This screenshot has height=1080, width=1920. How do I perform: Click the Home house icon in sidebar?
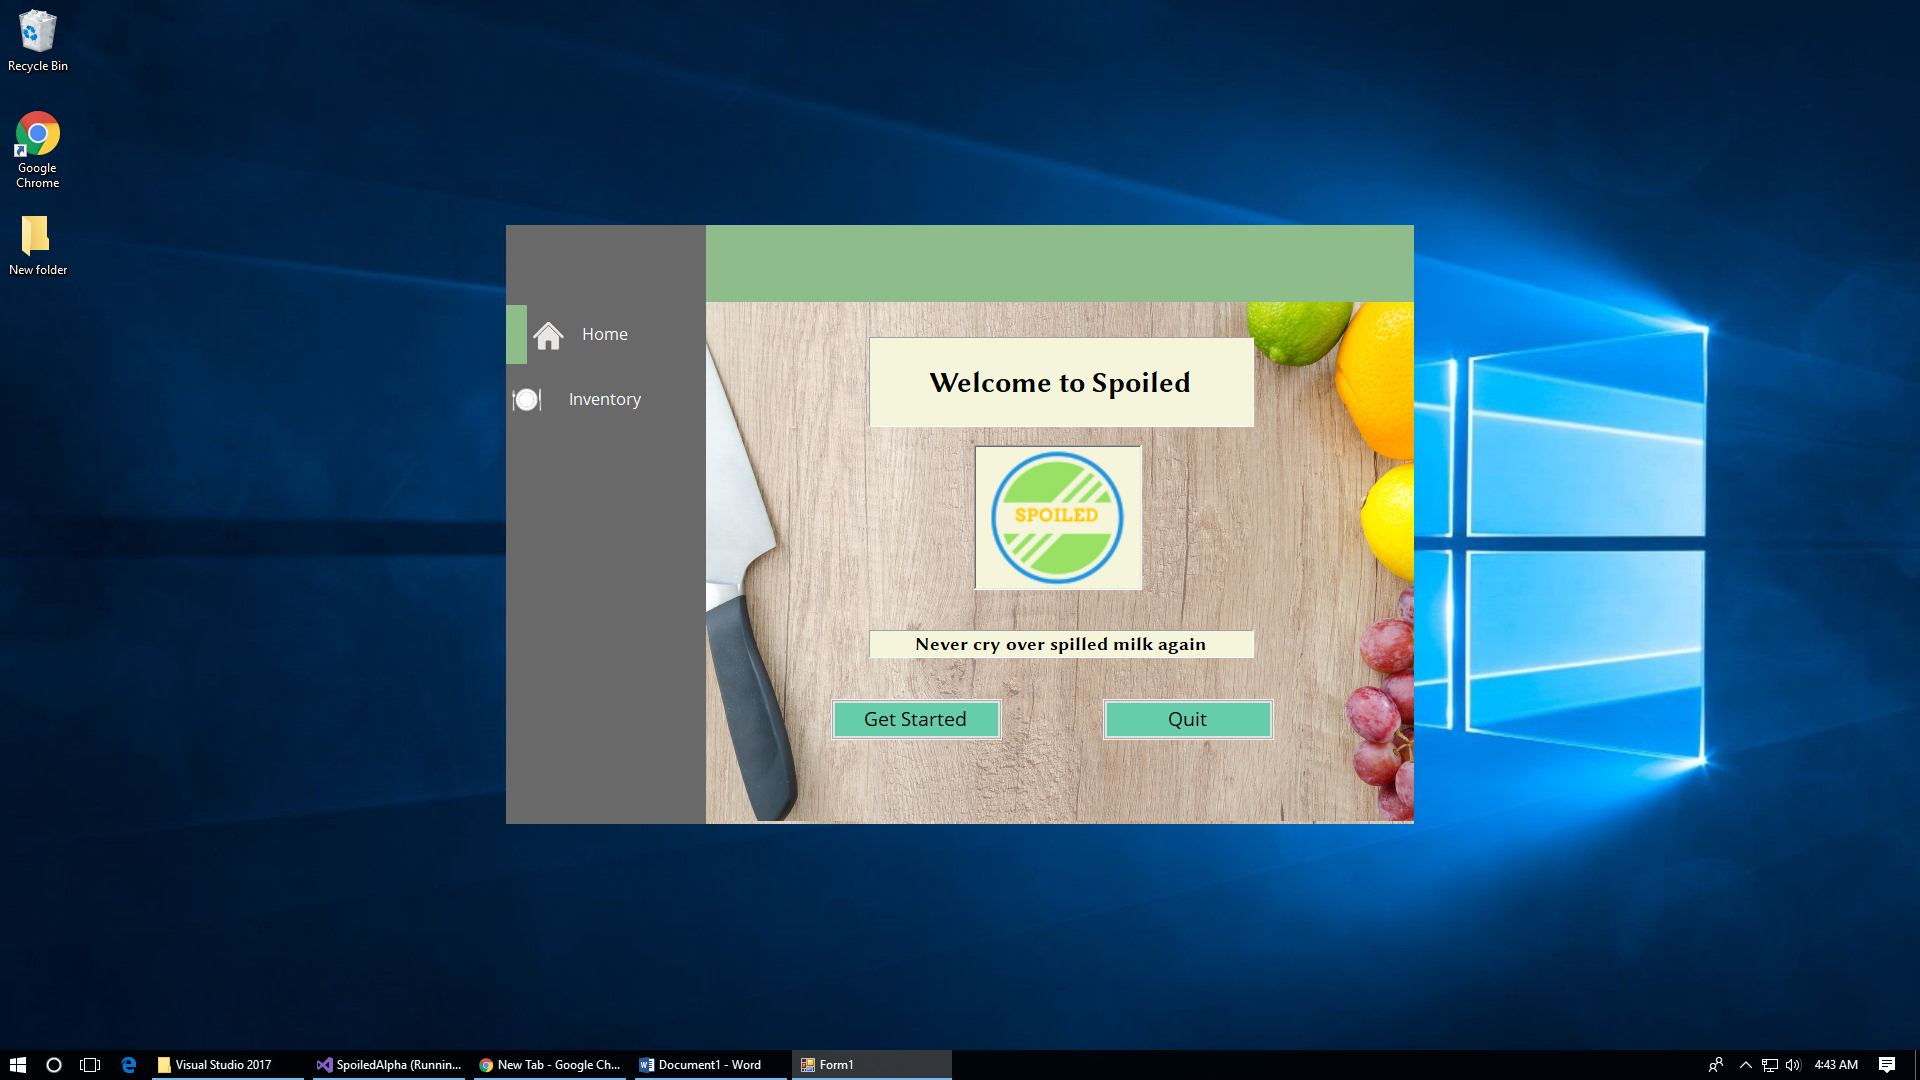tap(548, 335)
